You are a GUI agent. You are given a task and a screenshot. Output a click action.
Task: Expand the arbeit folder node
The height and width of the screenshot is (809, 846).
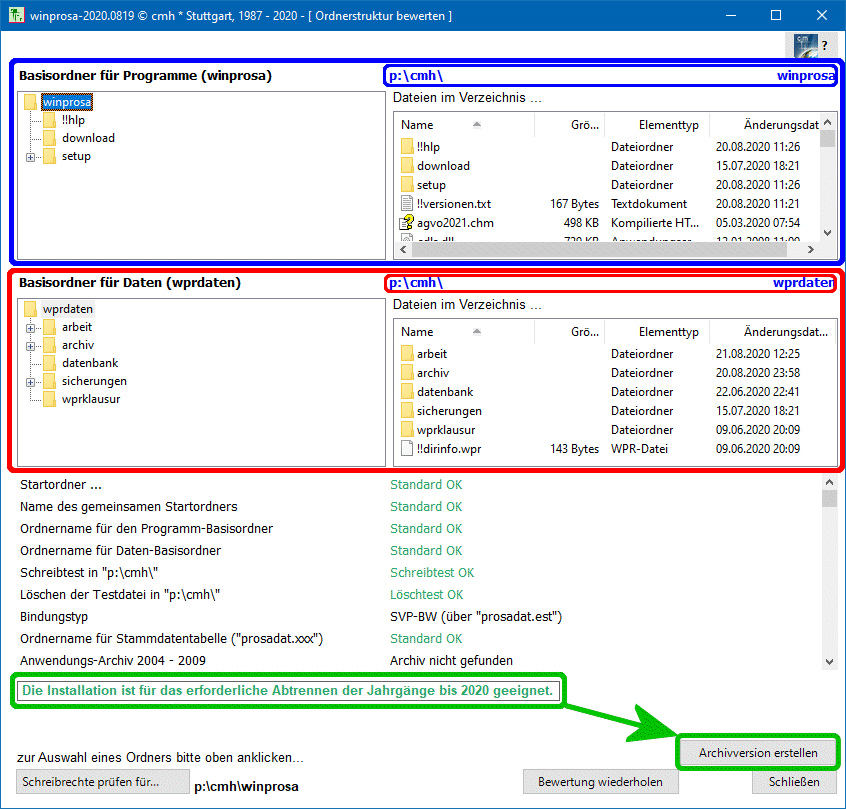pyautogui.click(x=30, y=328)
